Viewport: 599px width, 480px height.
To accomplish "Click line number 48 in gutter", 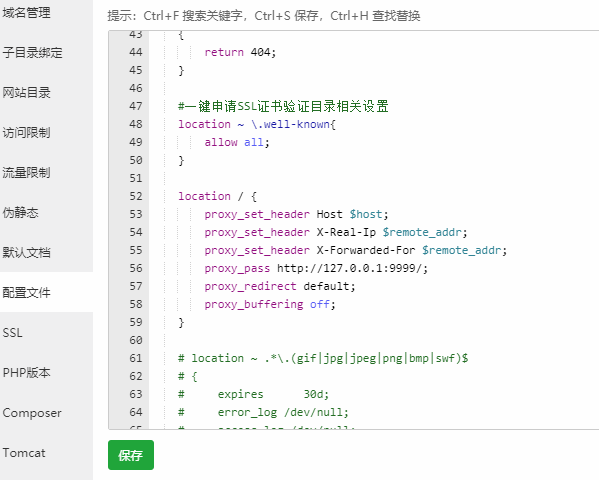I will coord(136,124).
